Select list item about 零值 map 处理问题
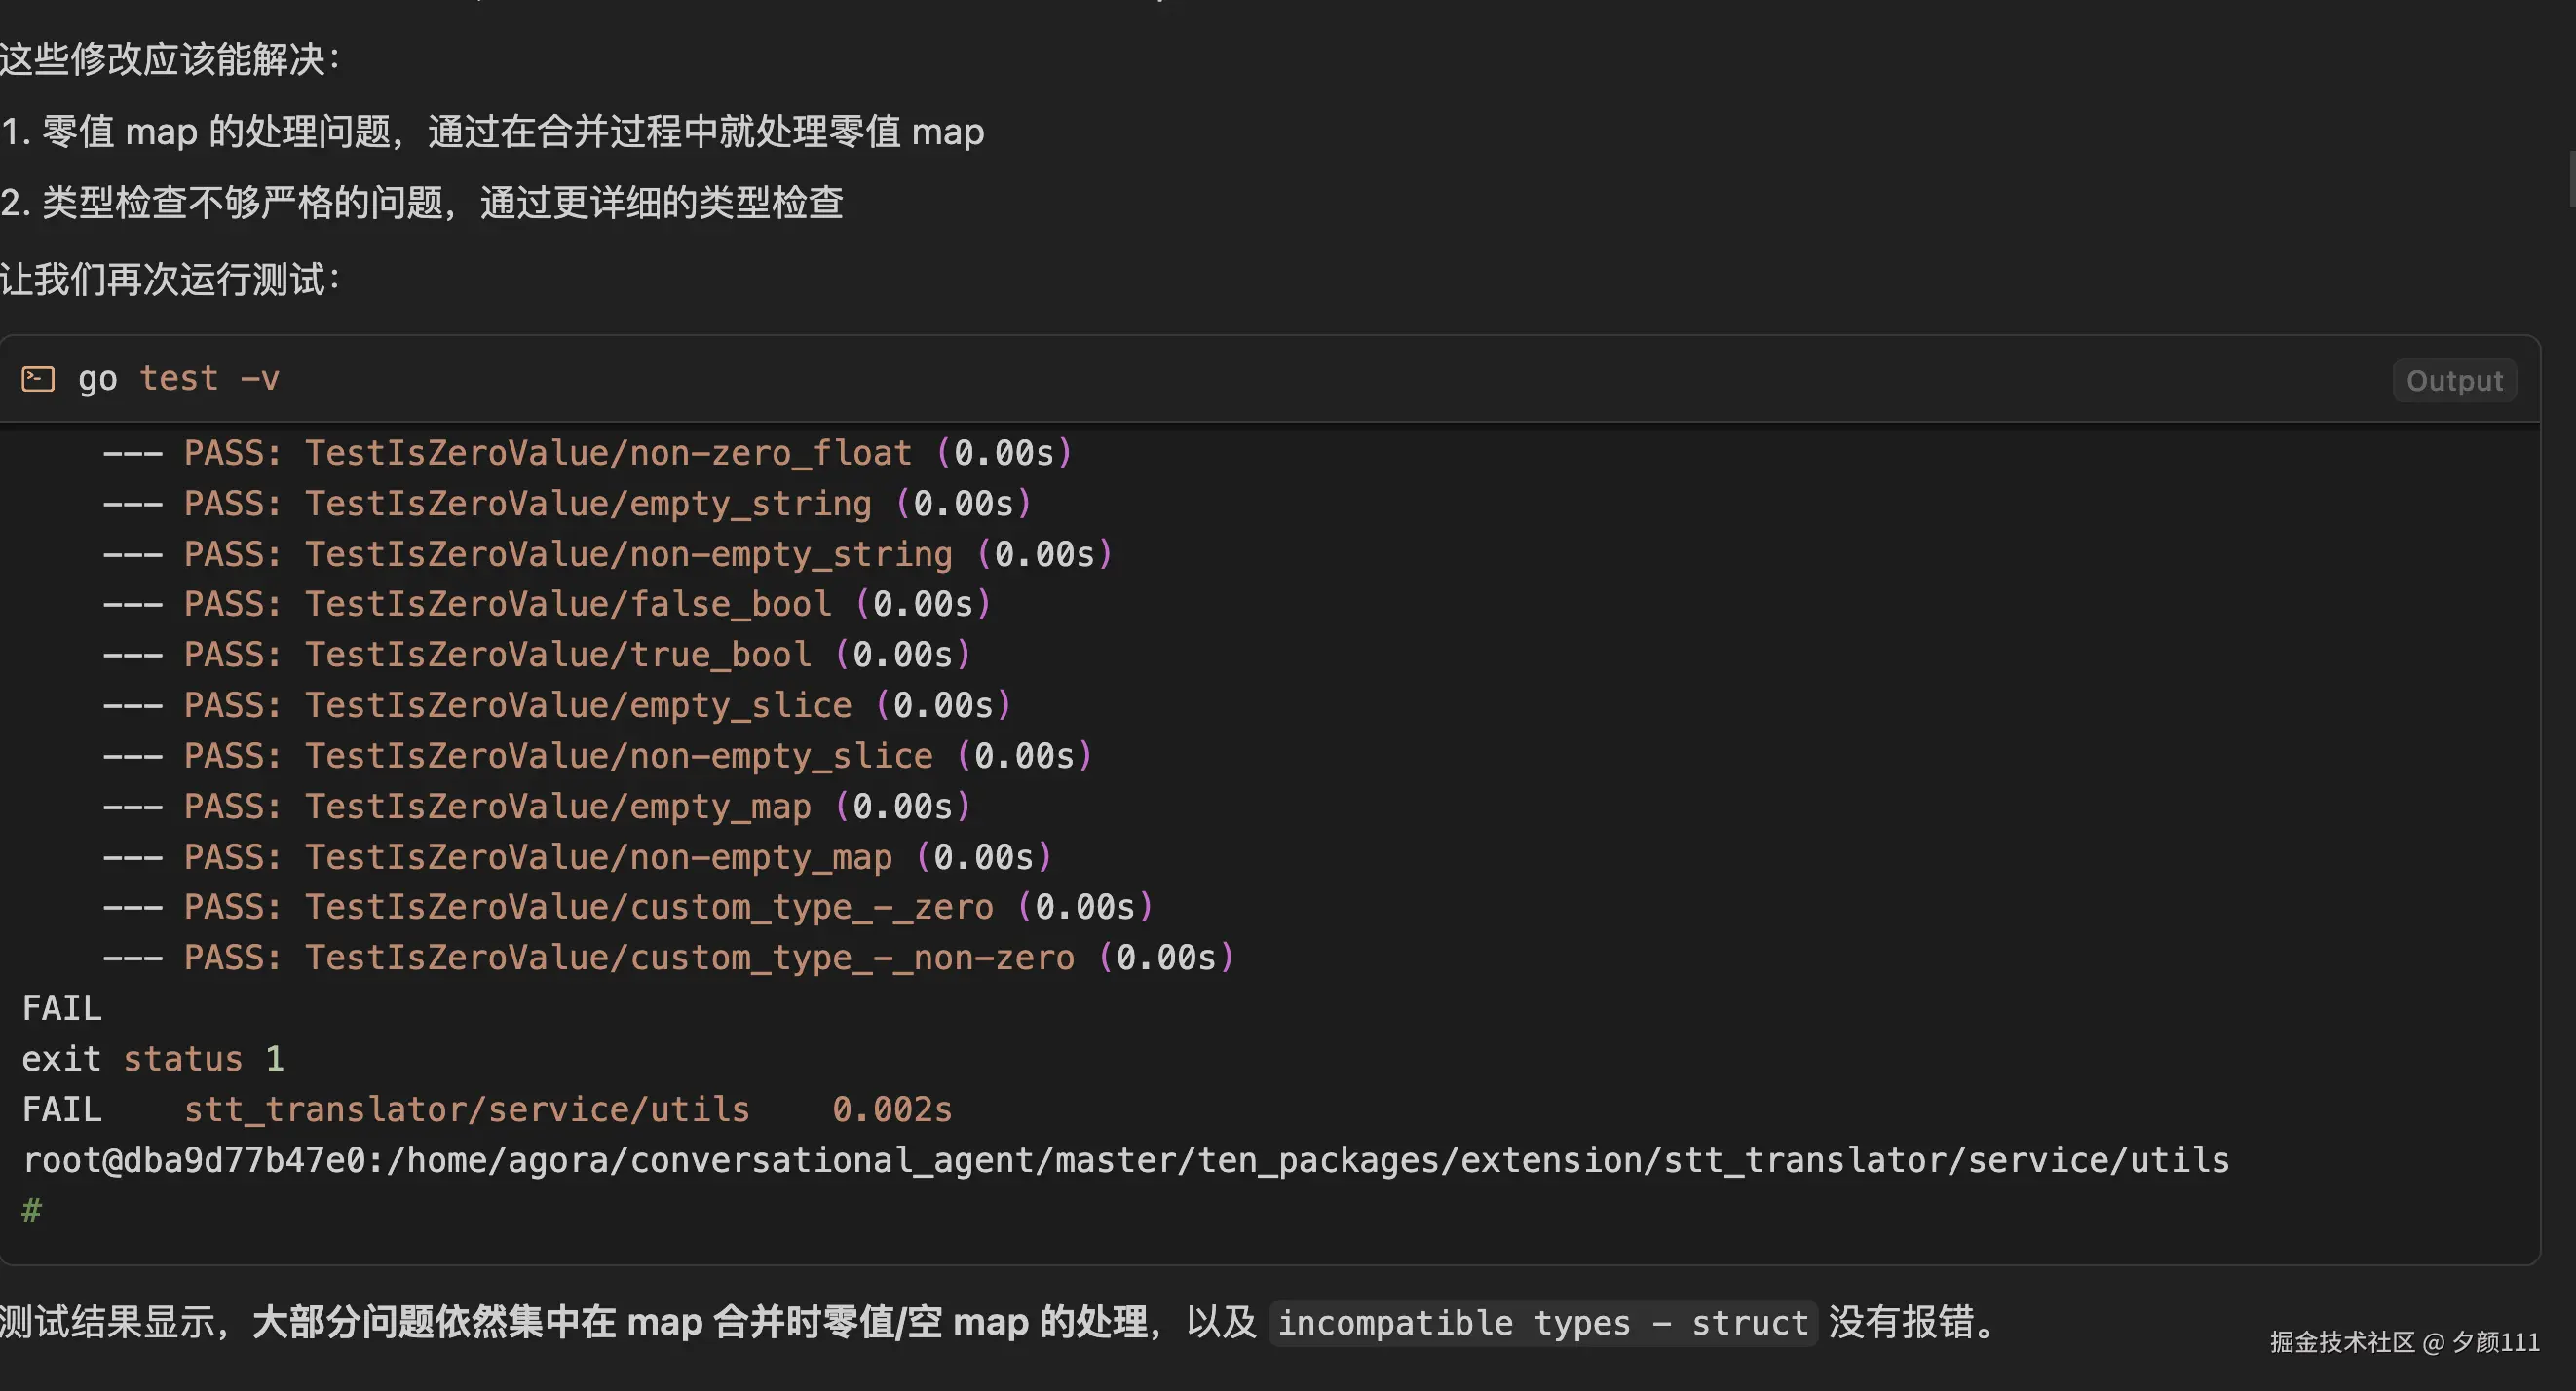 click(x=492, y=131)
